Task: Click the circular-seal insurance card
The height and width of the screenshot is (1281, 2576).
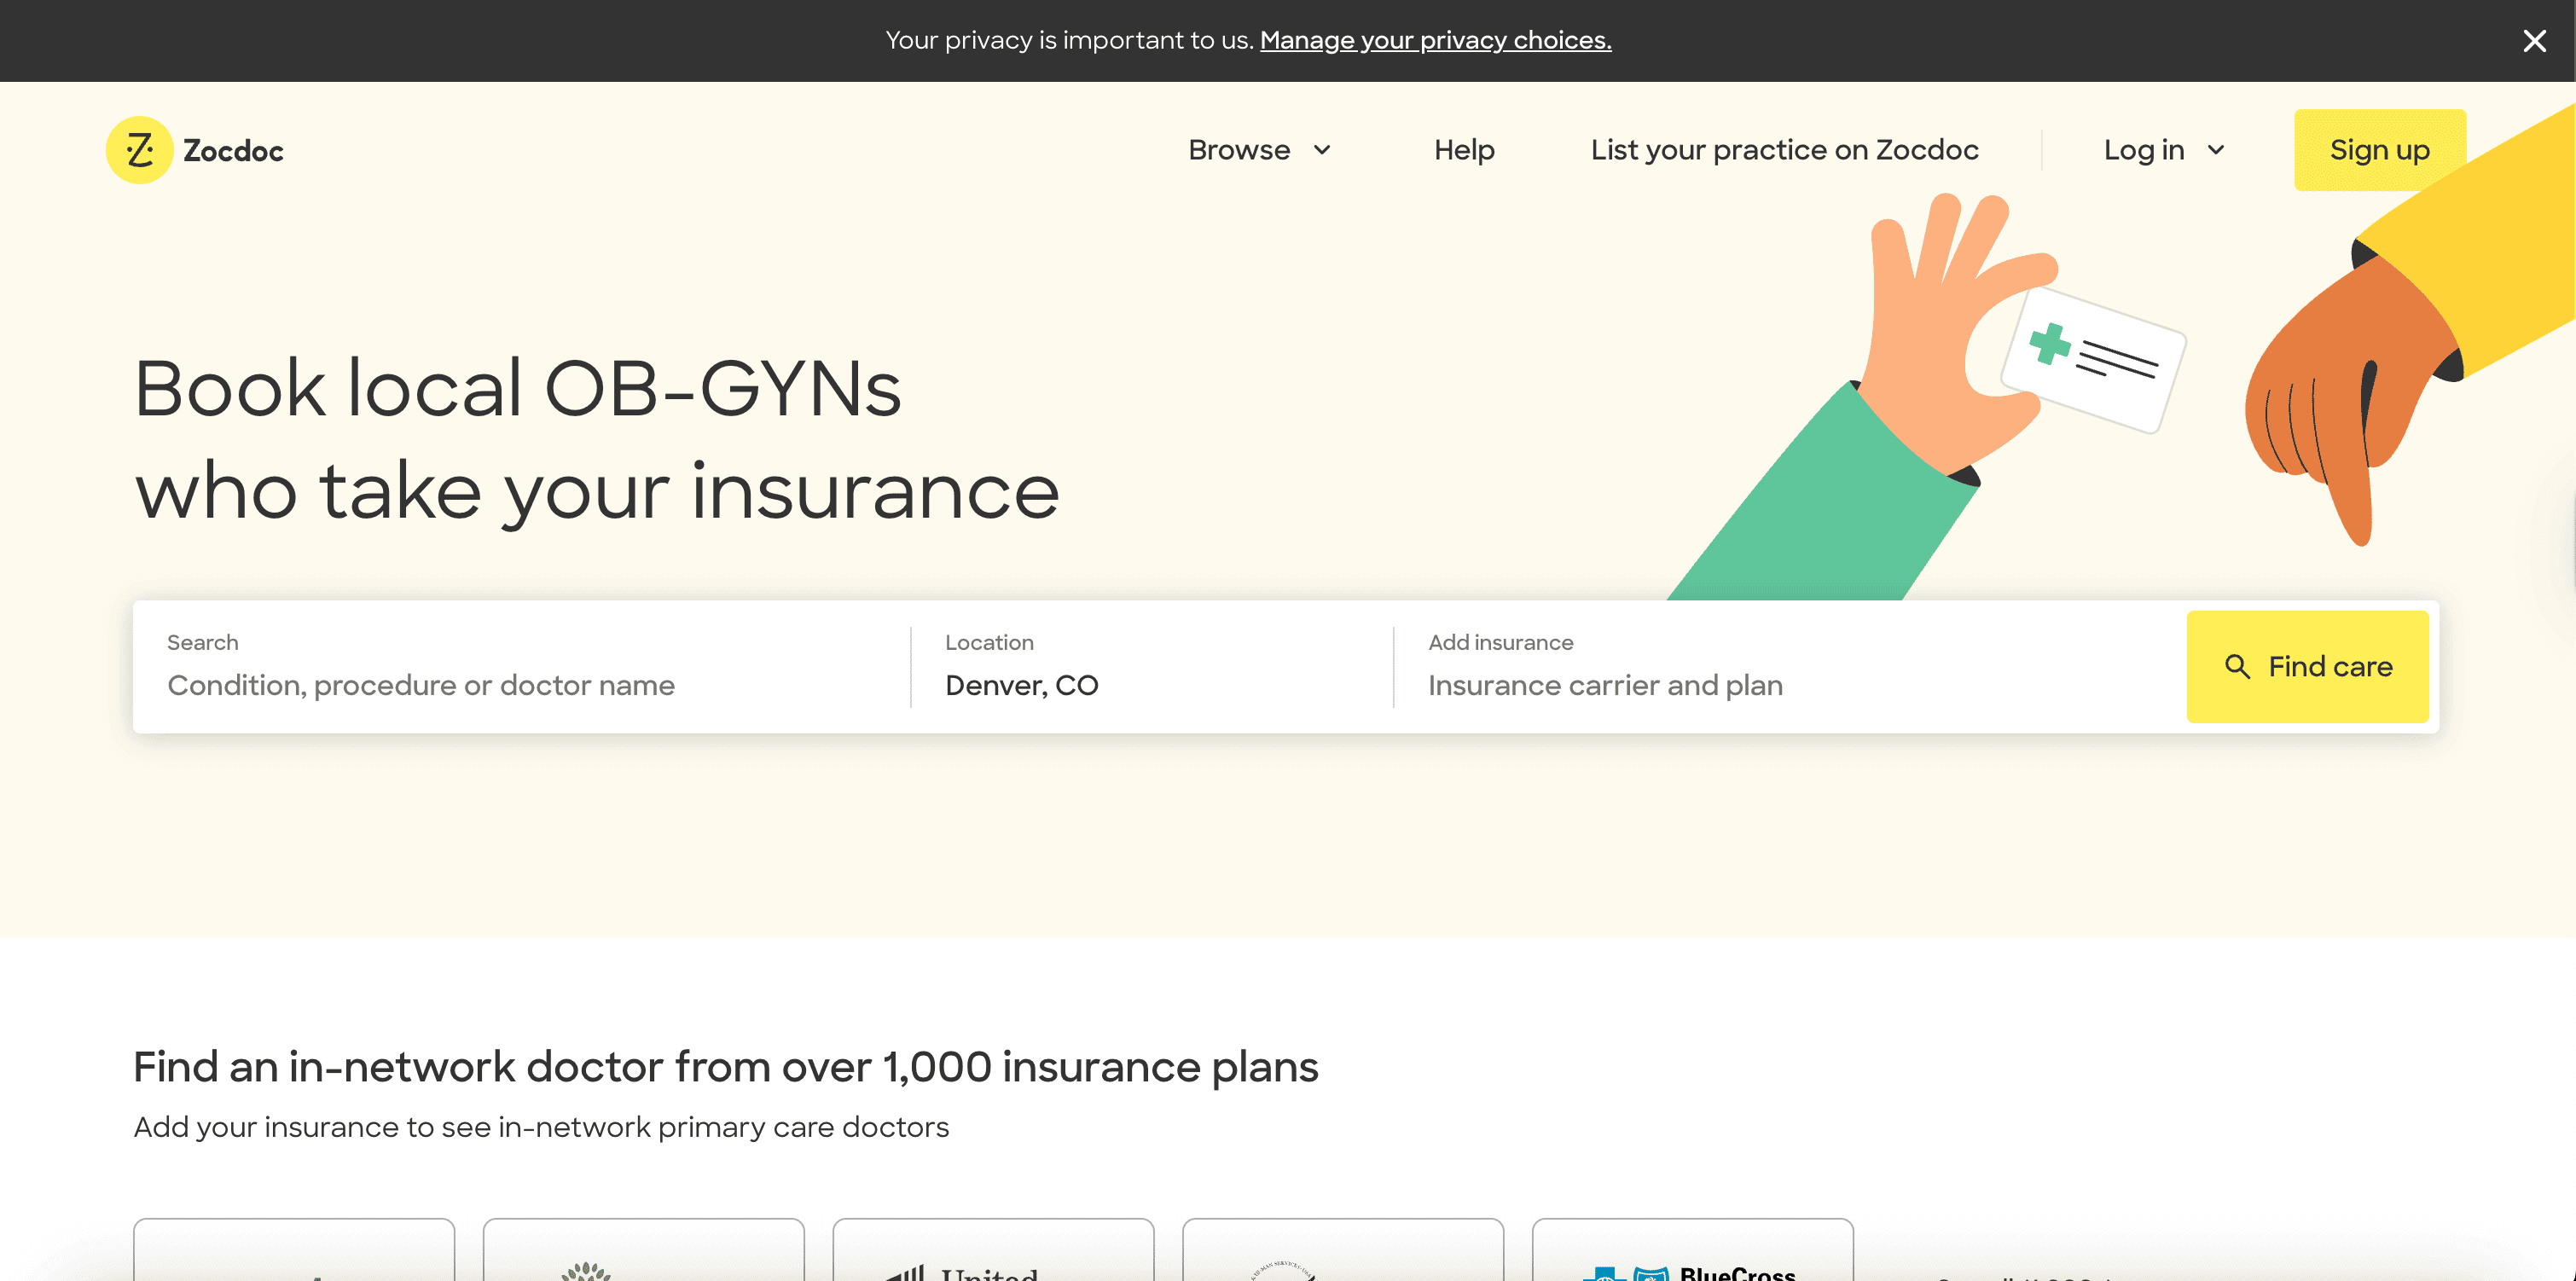Action: (x=1342, y=1256)
